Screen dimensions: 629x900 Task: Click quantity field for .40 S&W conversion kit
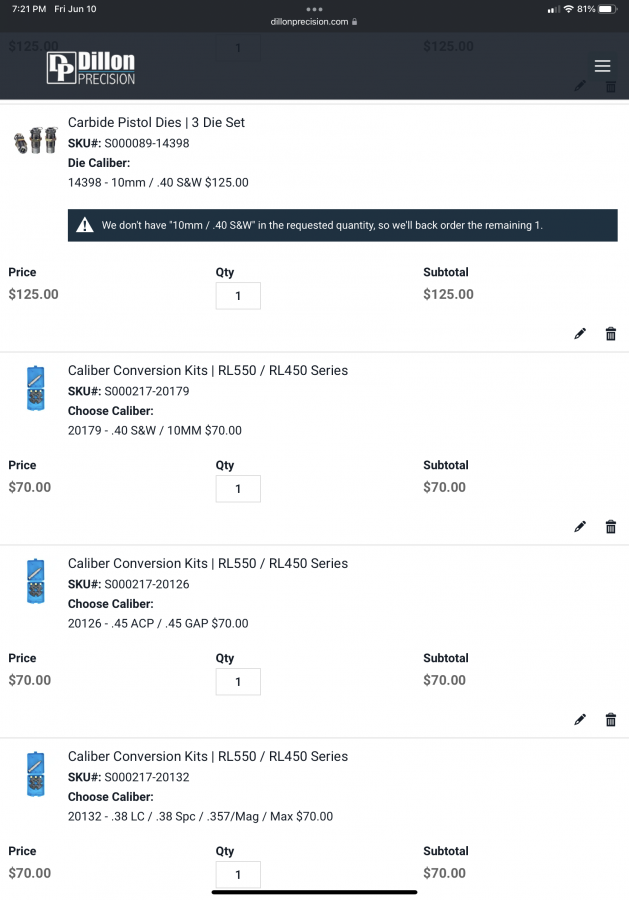coord(238,489)
